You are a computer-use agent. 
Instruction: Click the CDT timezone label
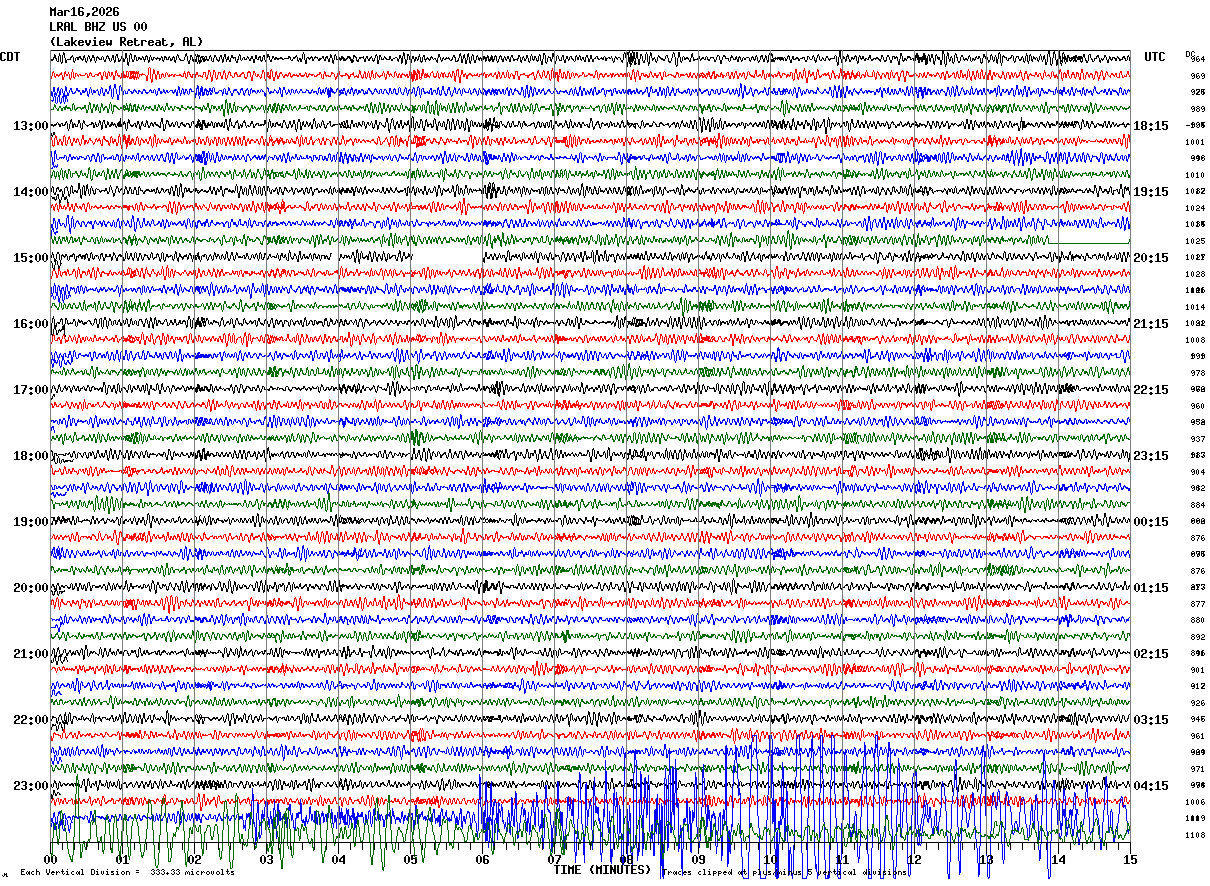click(x=10, y=57)
